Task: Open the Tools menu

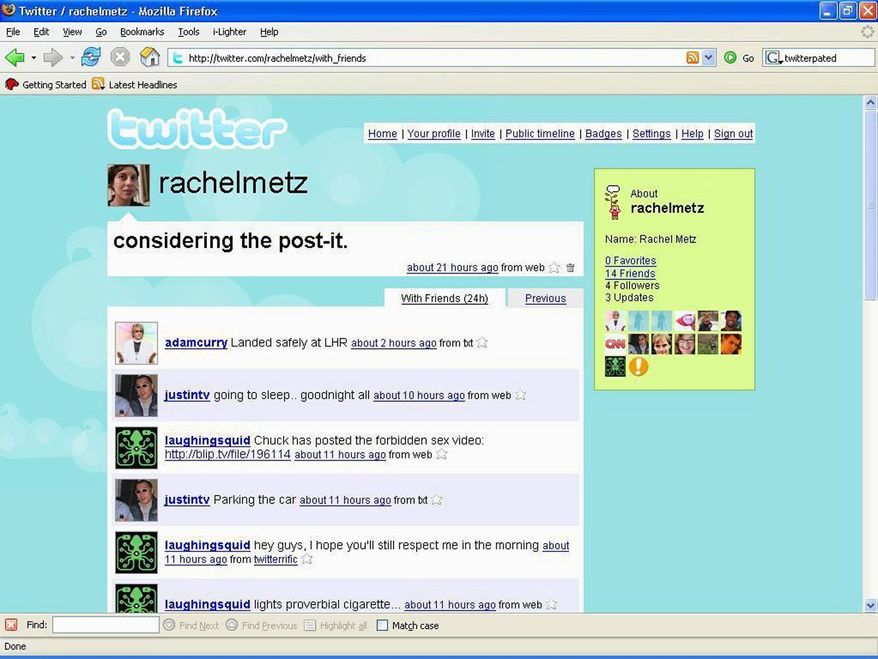Action: coord(189,32)
